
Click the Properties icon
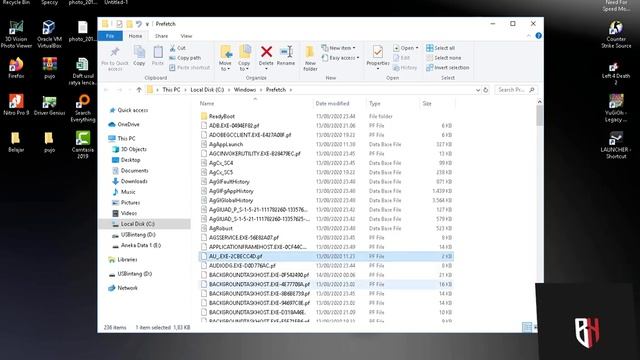point(378,52)
